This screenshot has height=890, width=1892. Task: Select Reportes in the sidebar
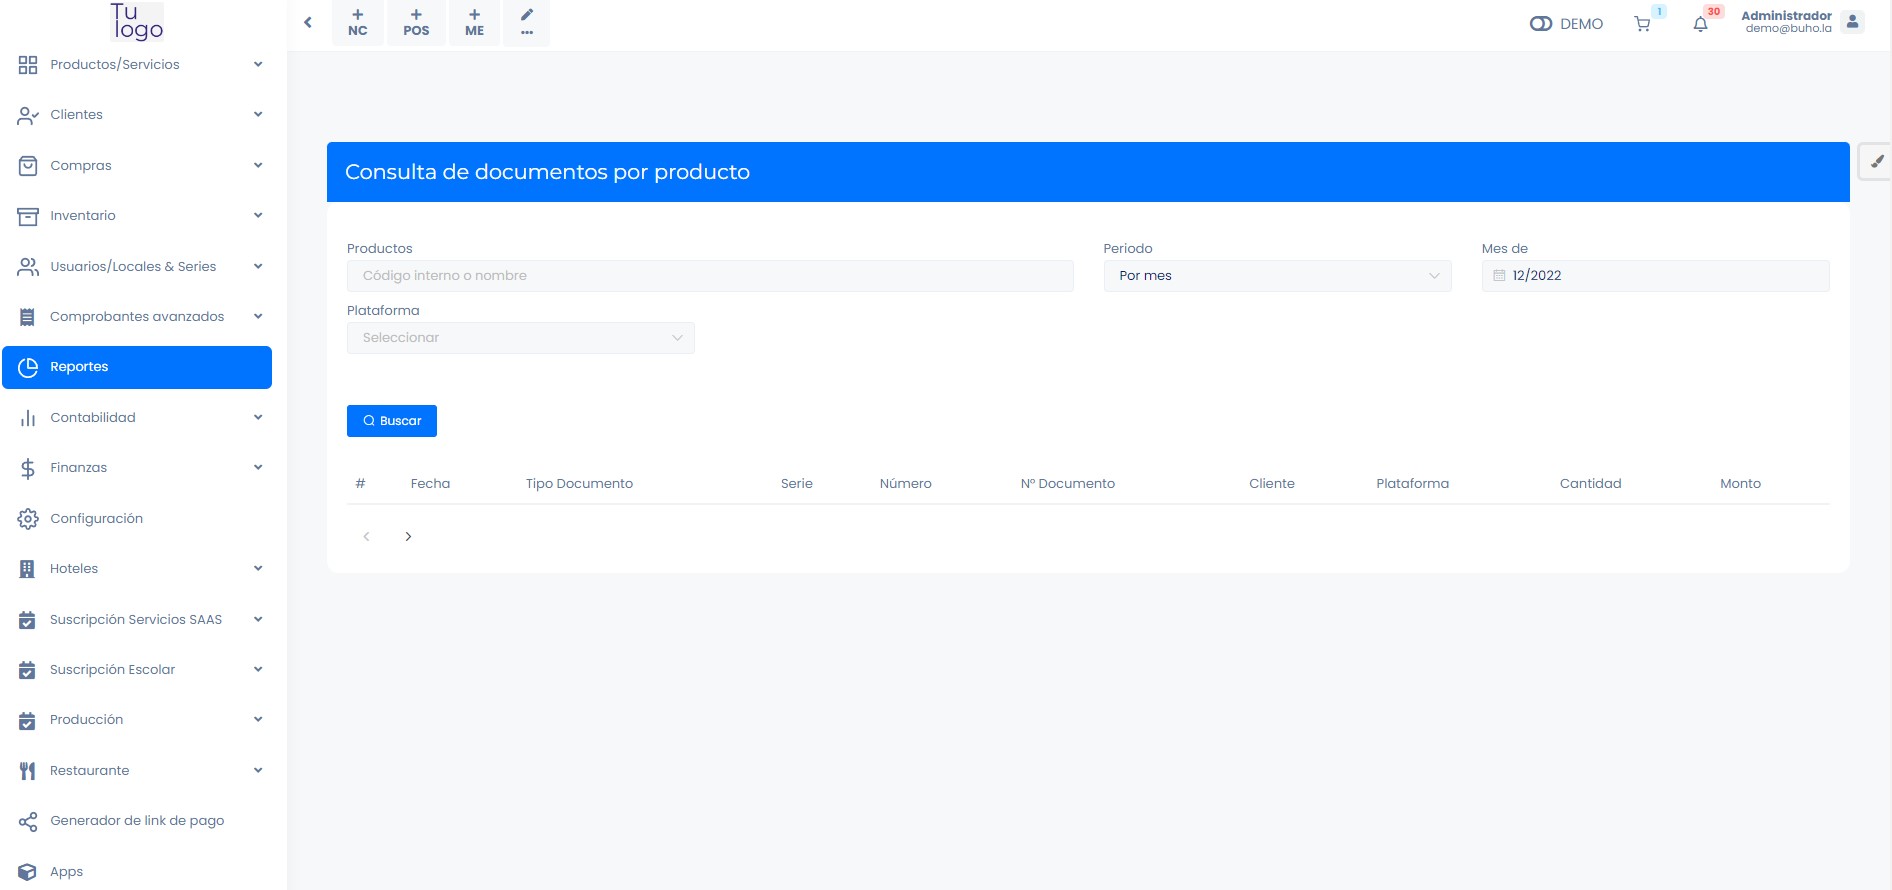coord(137,367)
